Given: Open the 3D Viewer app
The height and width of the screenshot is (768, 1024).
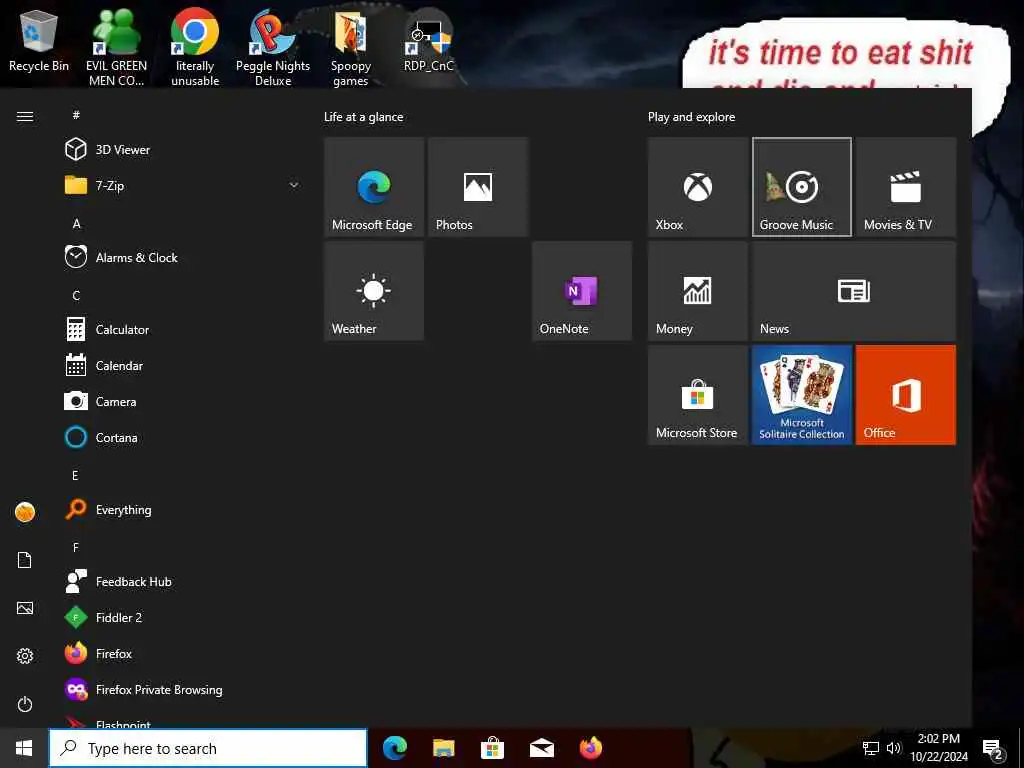Looking at the screenshot, I should (x=183, y=150).
